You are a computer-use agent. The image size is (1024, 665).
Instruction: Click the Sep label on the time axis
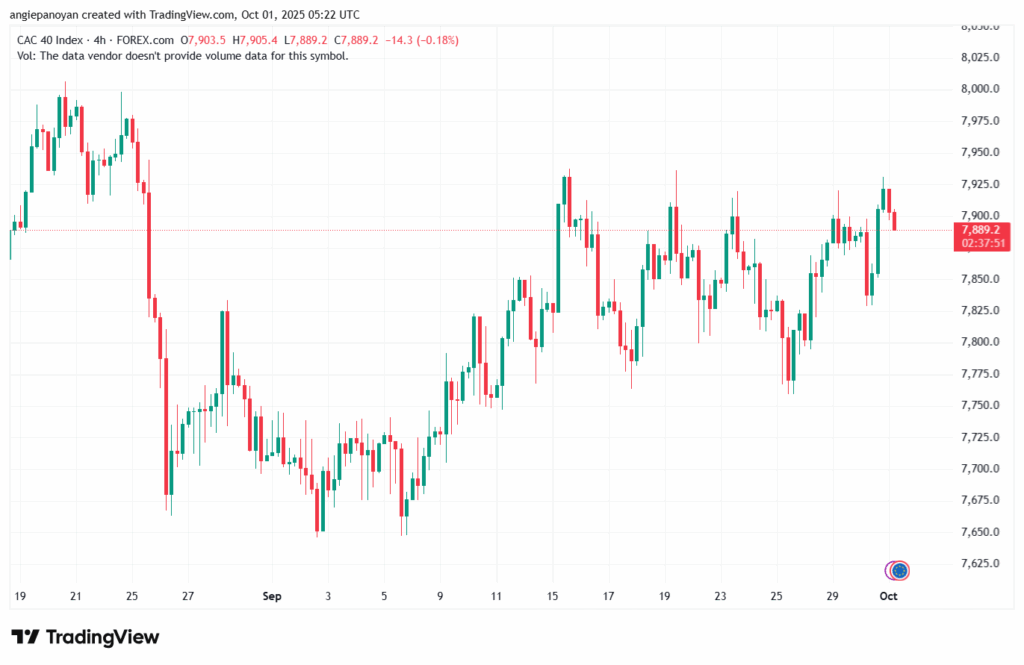(271, 596)
